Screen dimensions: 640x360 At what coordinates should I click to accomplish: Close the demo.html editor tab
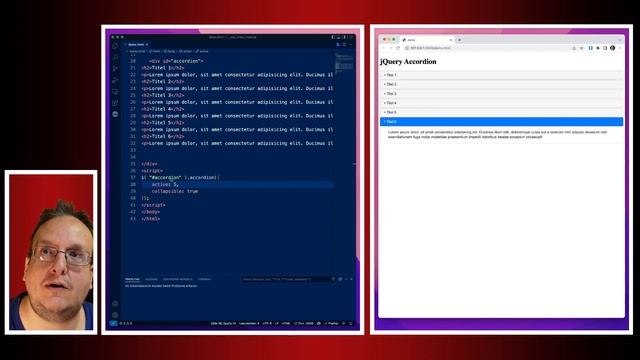(147, 44)
